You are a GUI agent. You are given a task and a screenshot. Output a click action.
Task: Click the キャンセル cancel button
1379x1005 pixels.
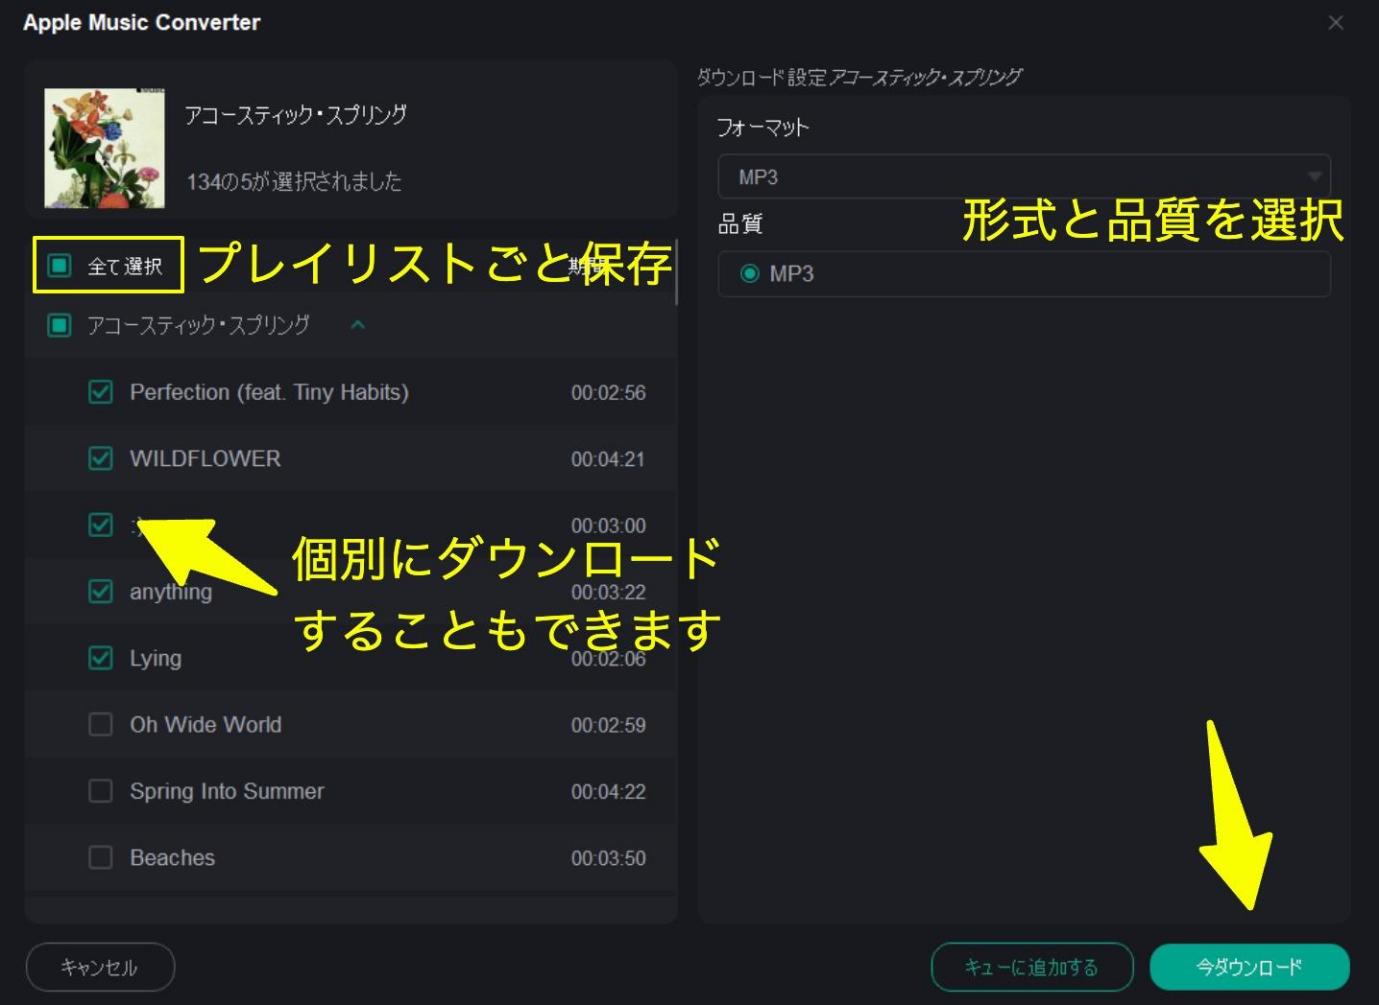[100, 967]
